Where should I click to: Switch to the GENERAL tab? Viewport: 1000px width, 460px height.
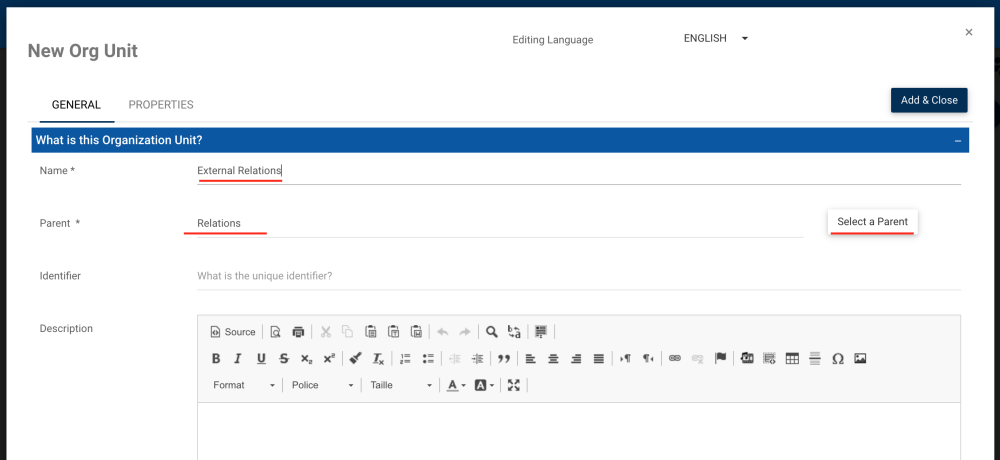pos(77,105)
